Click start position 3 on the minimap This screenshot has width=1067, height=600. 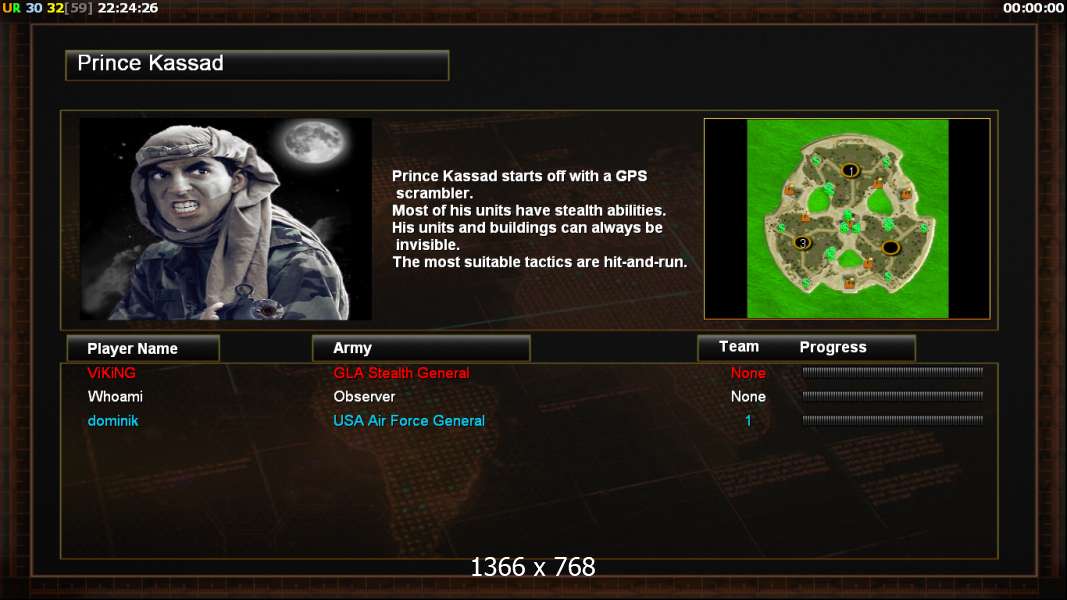coord(802,243)
